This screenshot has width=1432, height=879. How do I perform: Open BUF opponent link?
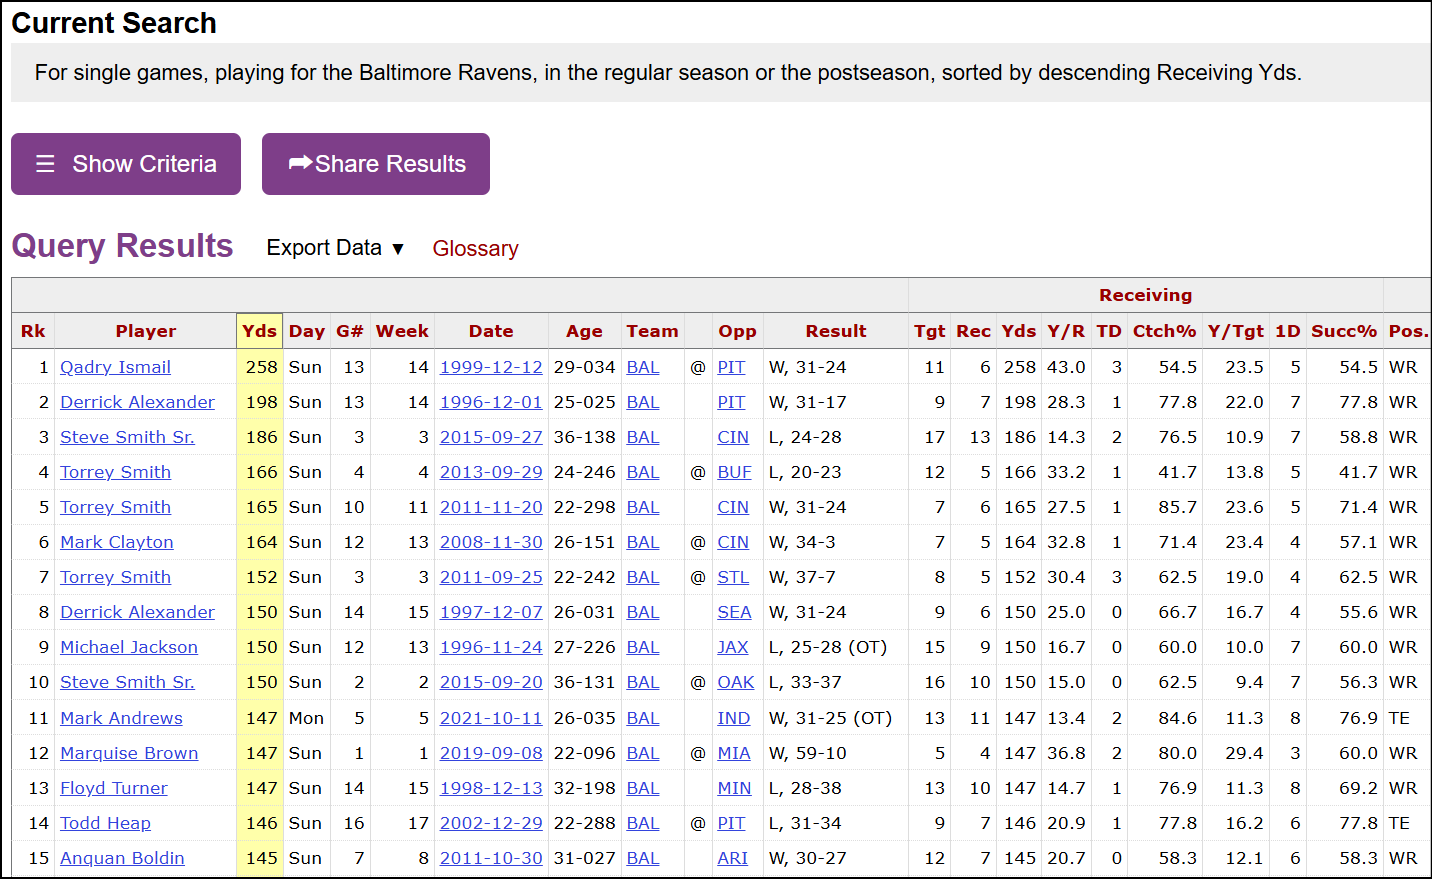[734, 472]
